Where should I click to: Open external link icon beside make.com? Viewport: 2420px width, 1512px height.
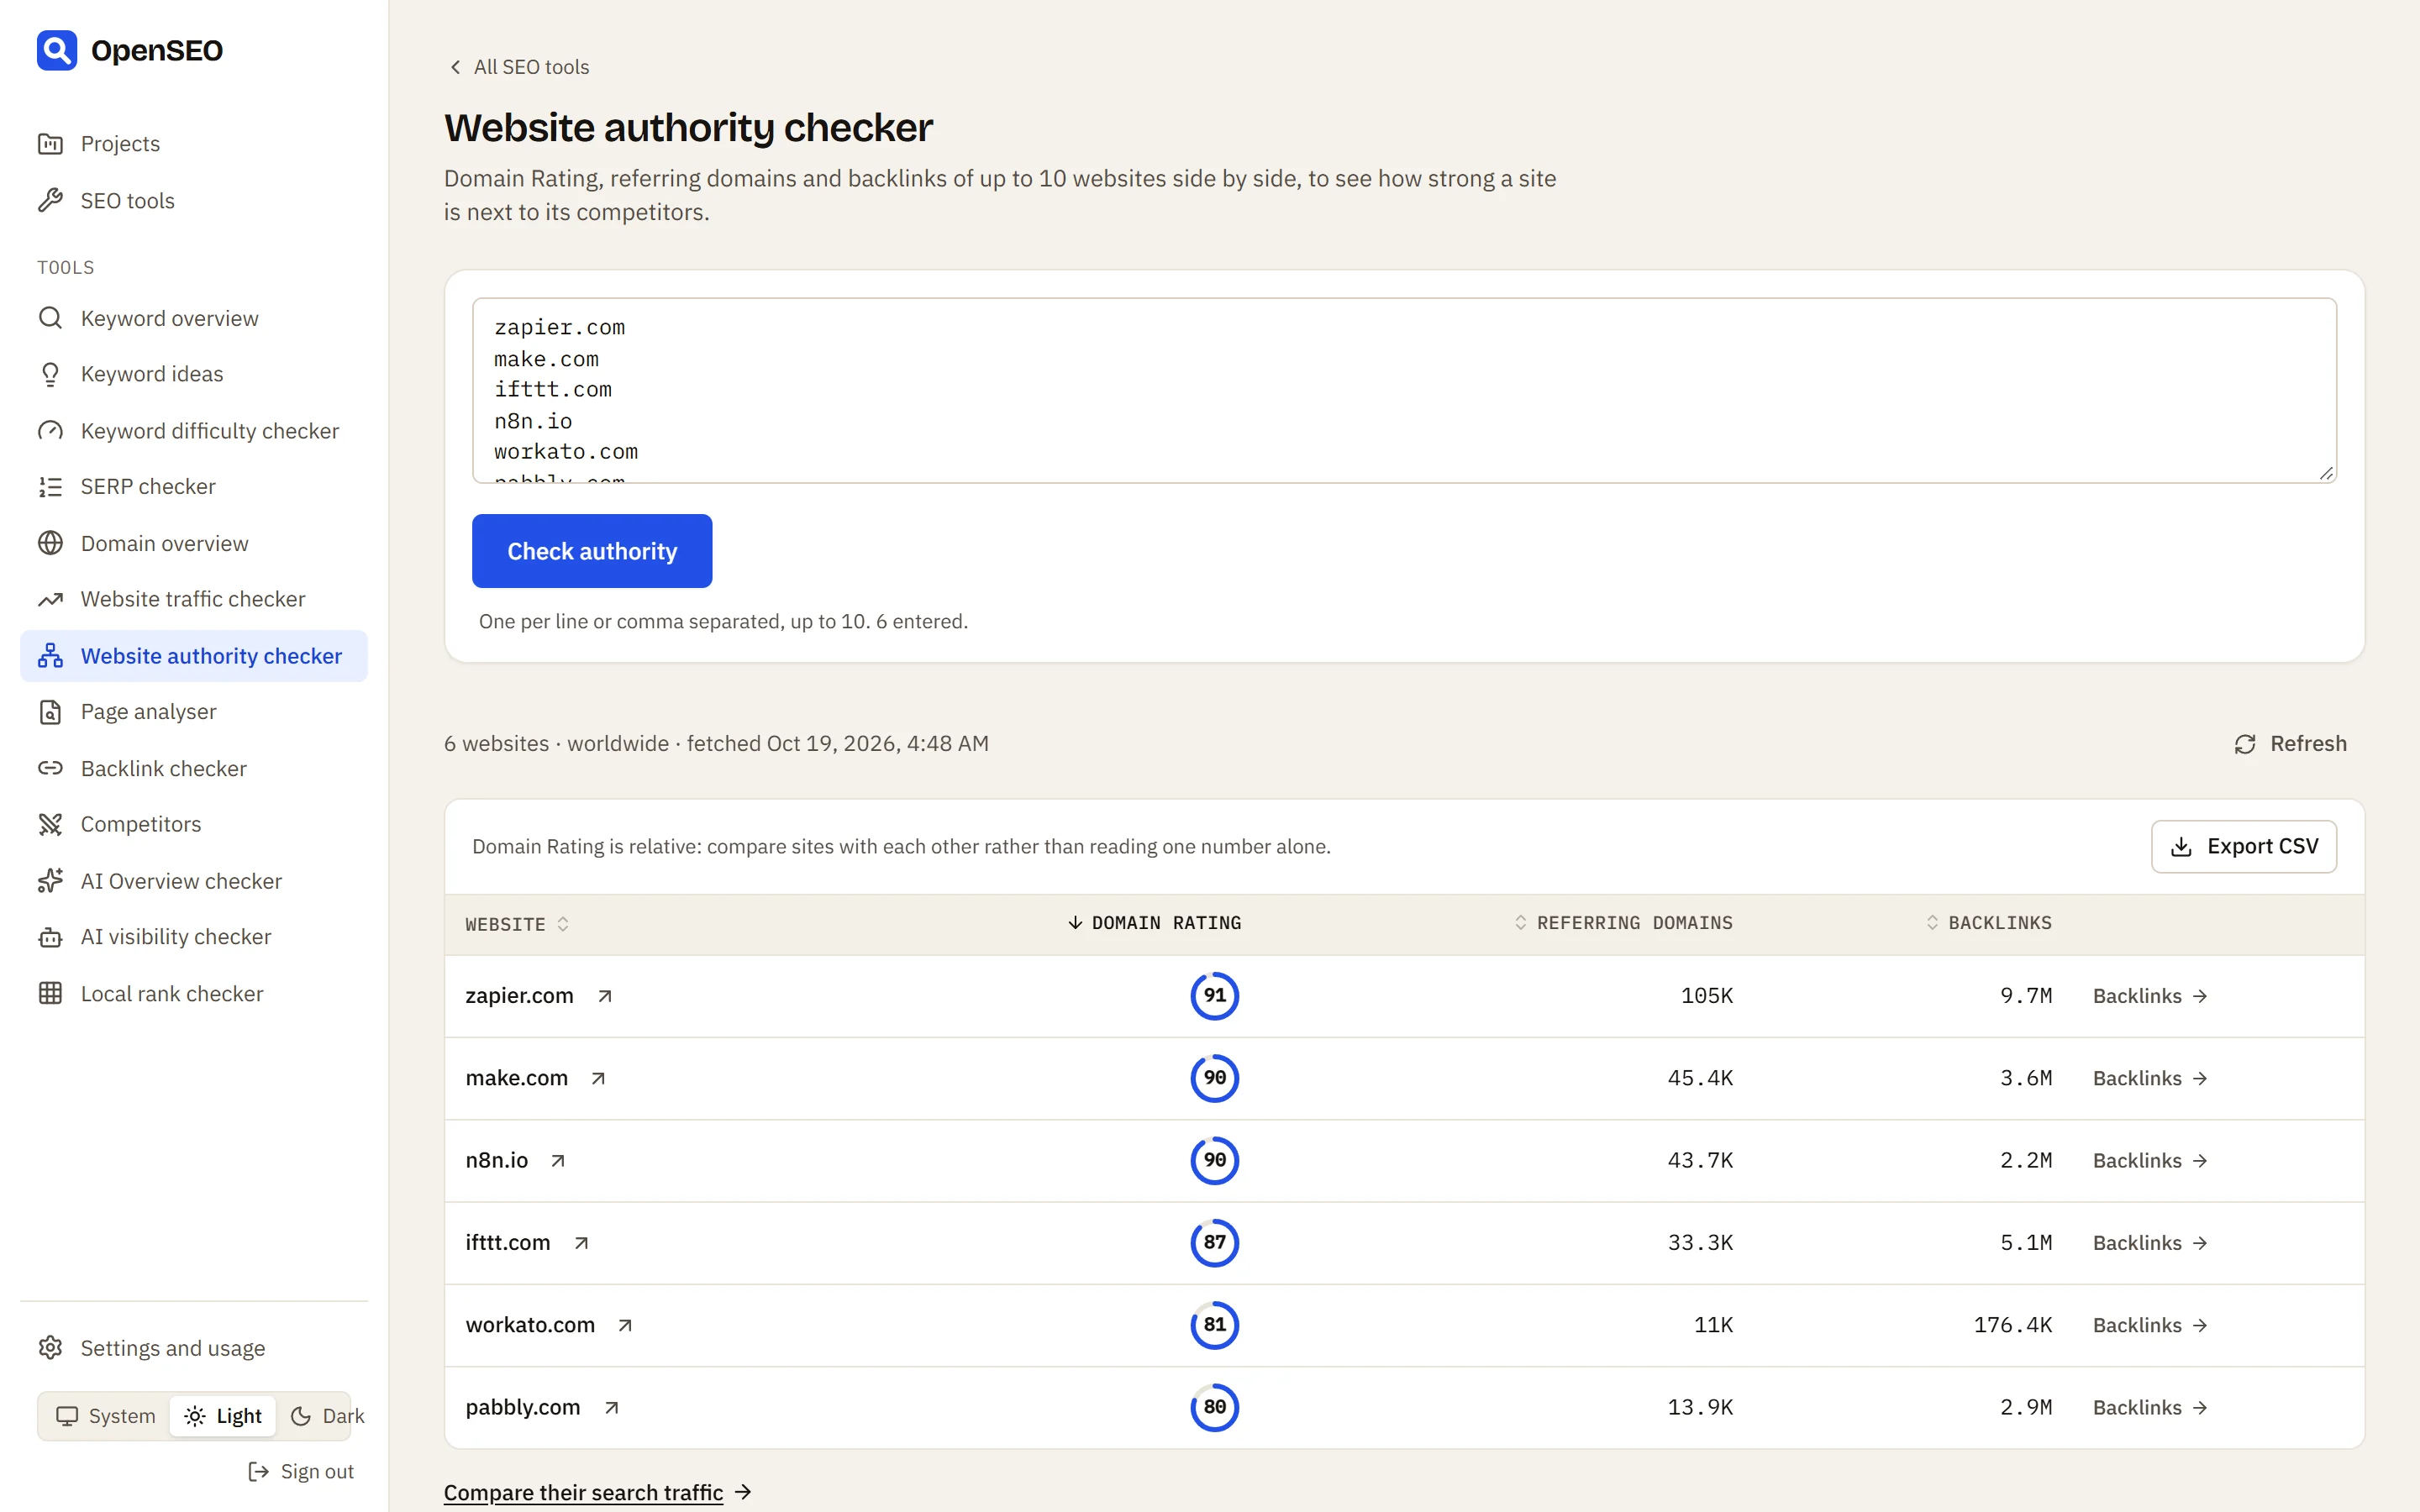tap(598, 1078)
